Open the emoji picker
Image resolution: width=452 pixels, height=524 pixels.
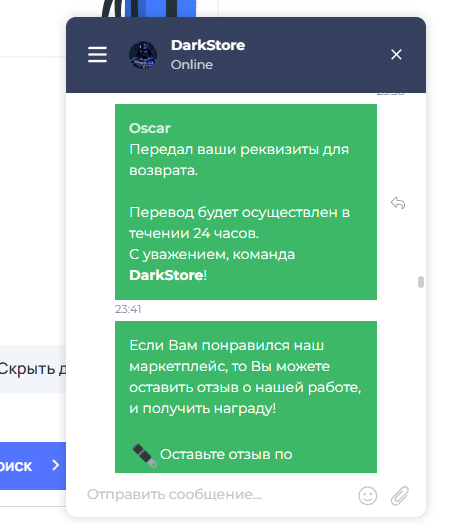click(368, 495)
